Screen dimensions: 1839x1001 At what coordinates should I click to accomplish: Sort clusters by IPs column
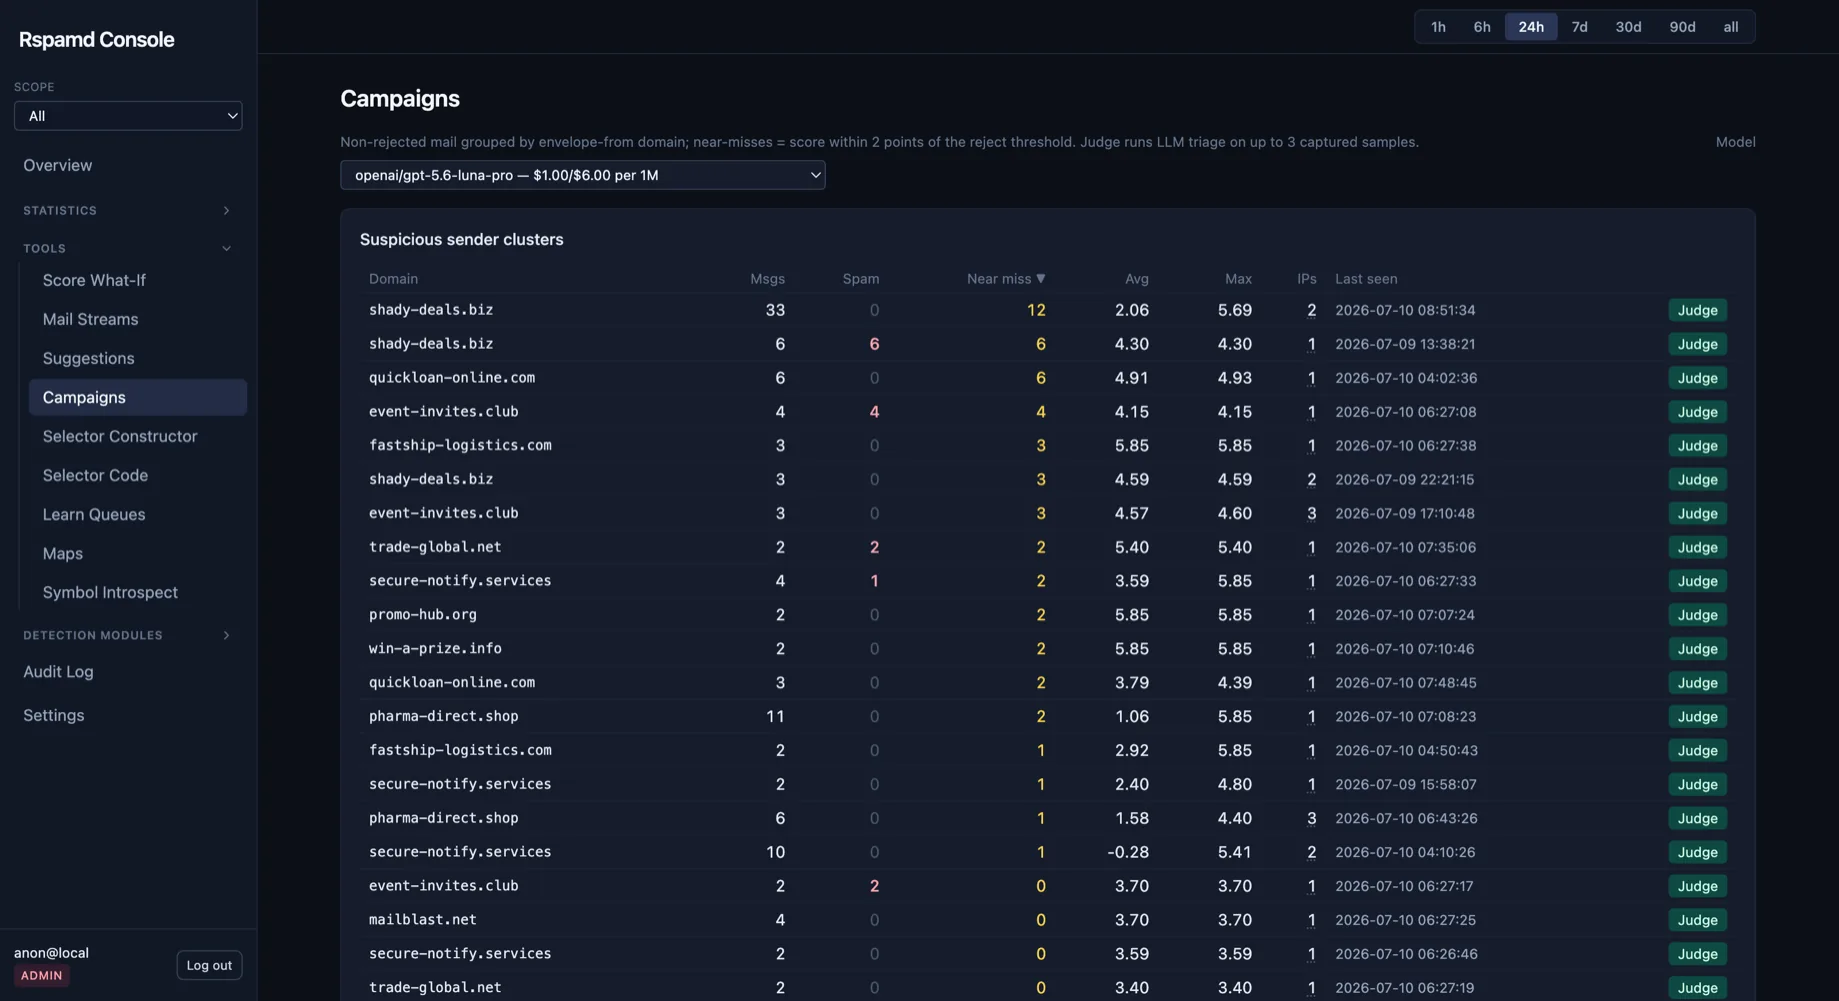click(x=1306, y=279)
